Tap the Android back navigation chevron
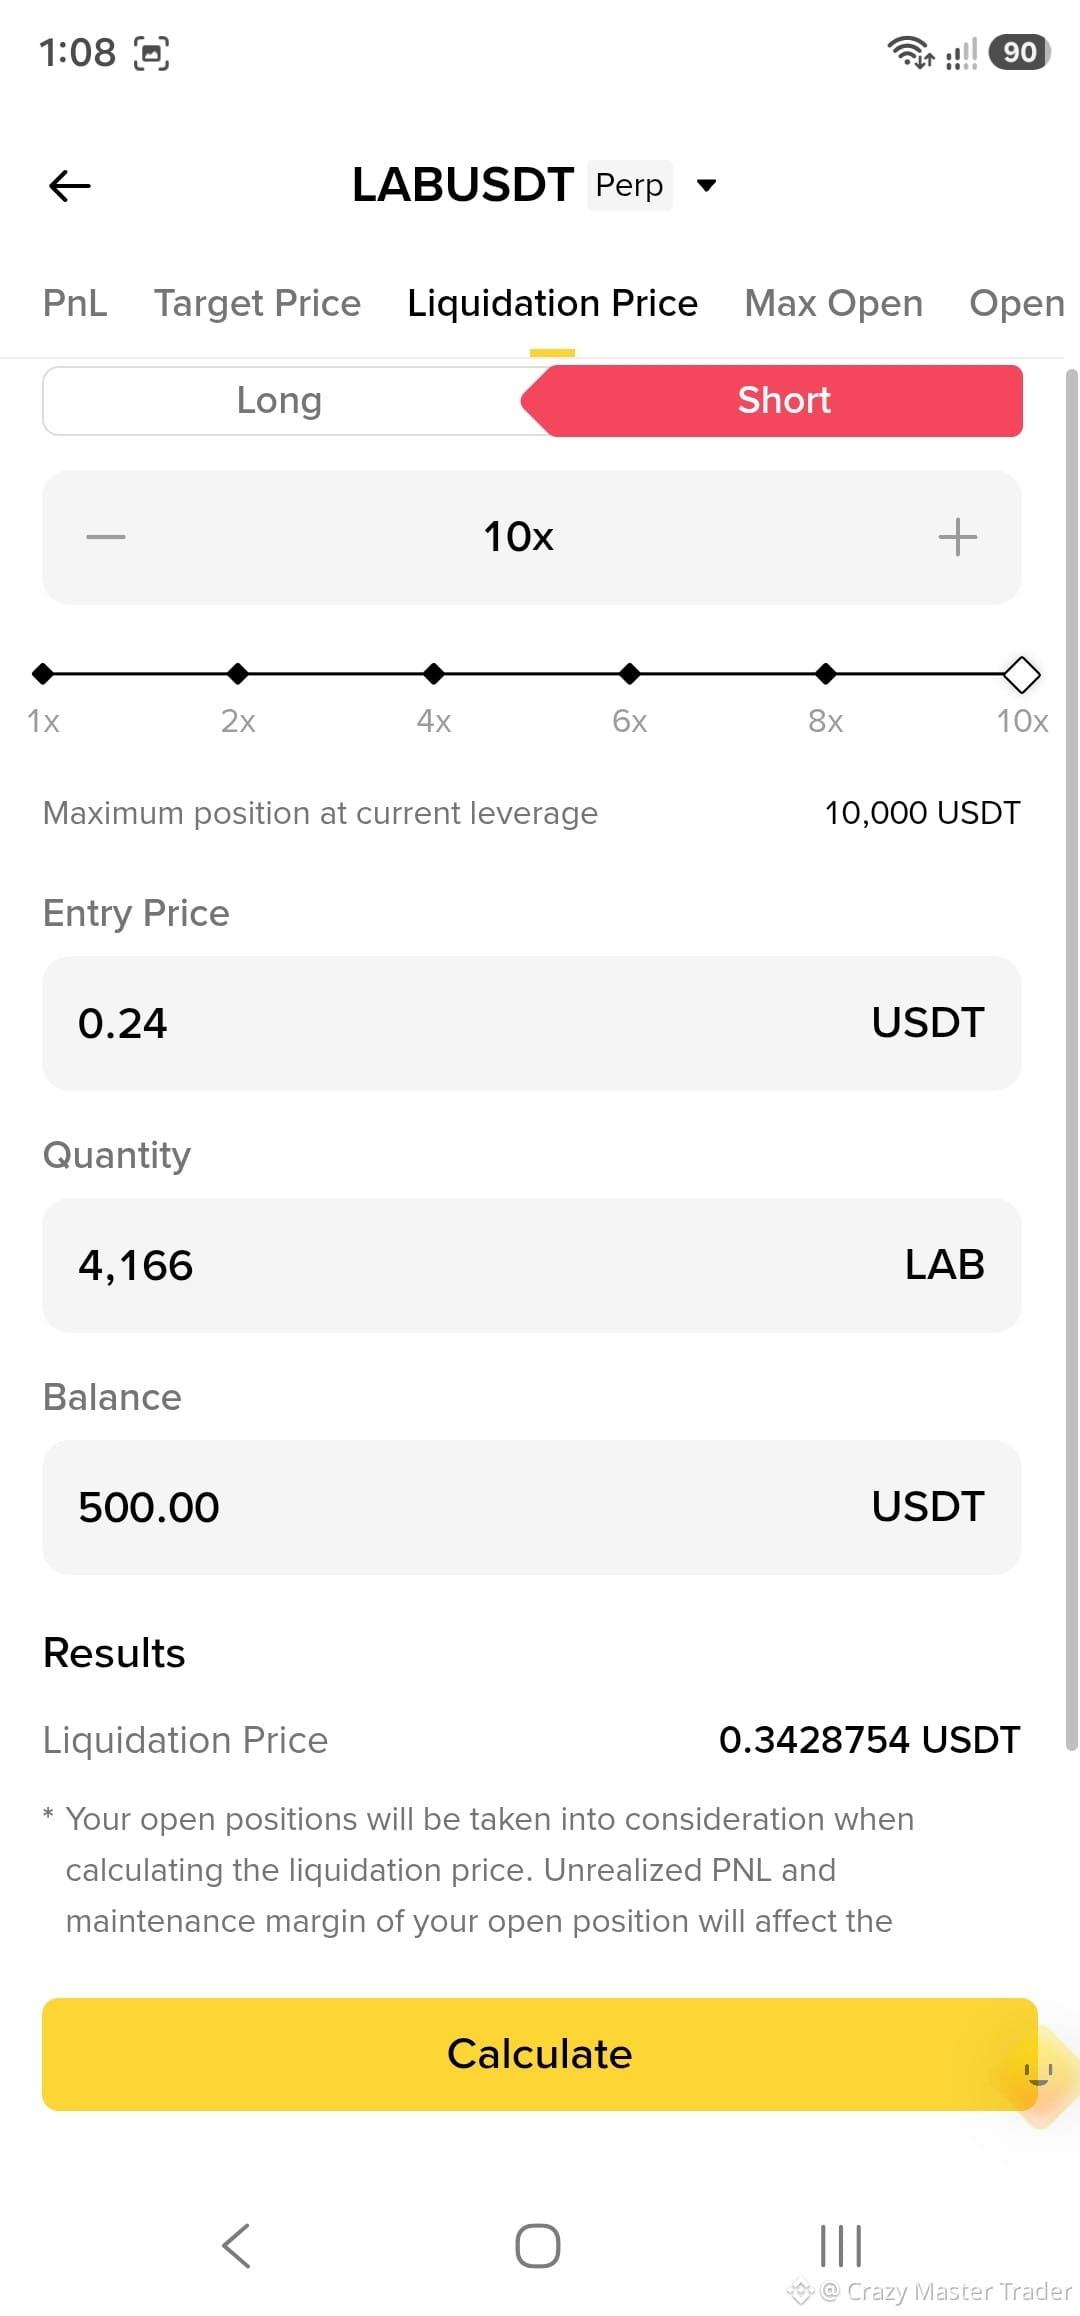This screenshot has height=2316, width=1080. click(x=236, y=2246)
